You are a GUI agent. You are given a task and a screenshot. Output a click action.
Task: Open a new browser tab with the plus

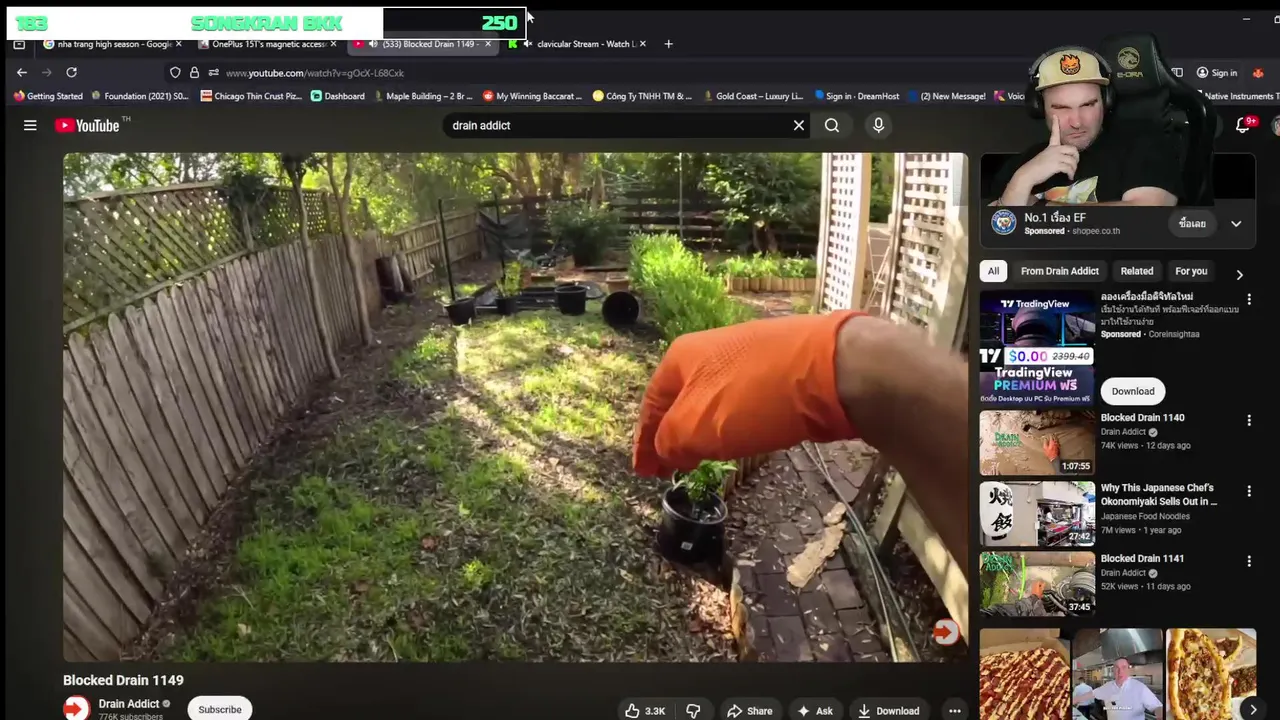coord(668,44)
